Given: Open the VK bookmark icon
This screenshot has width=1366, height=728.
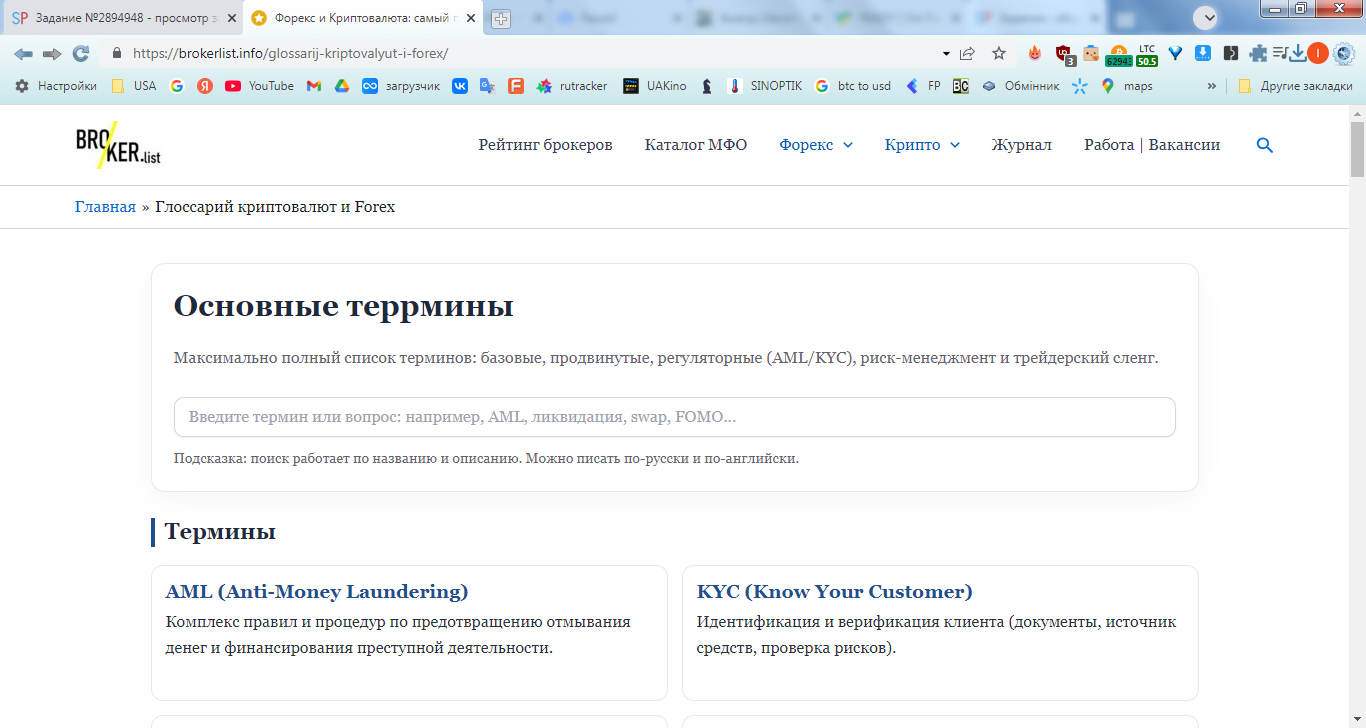Looking at the screenshot, I should click(x=460, y=86).
